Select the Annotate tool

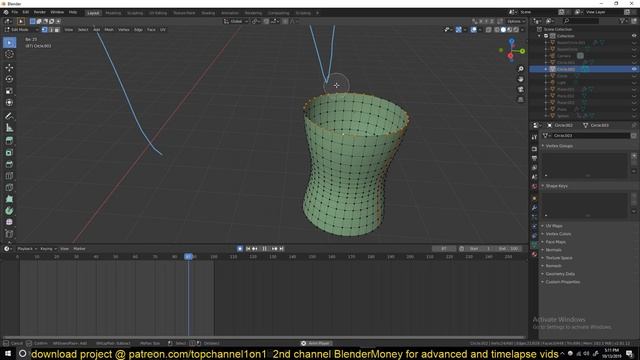tap(9, 116)
